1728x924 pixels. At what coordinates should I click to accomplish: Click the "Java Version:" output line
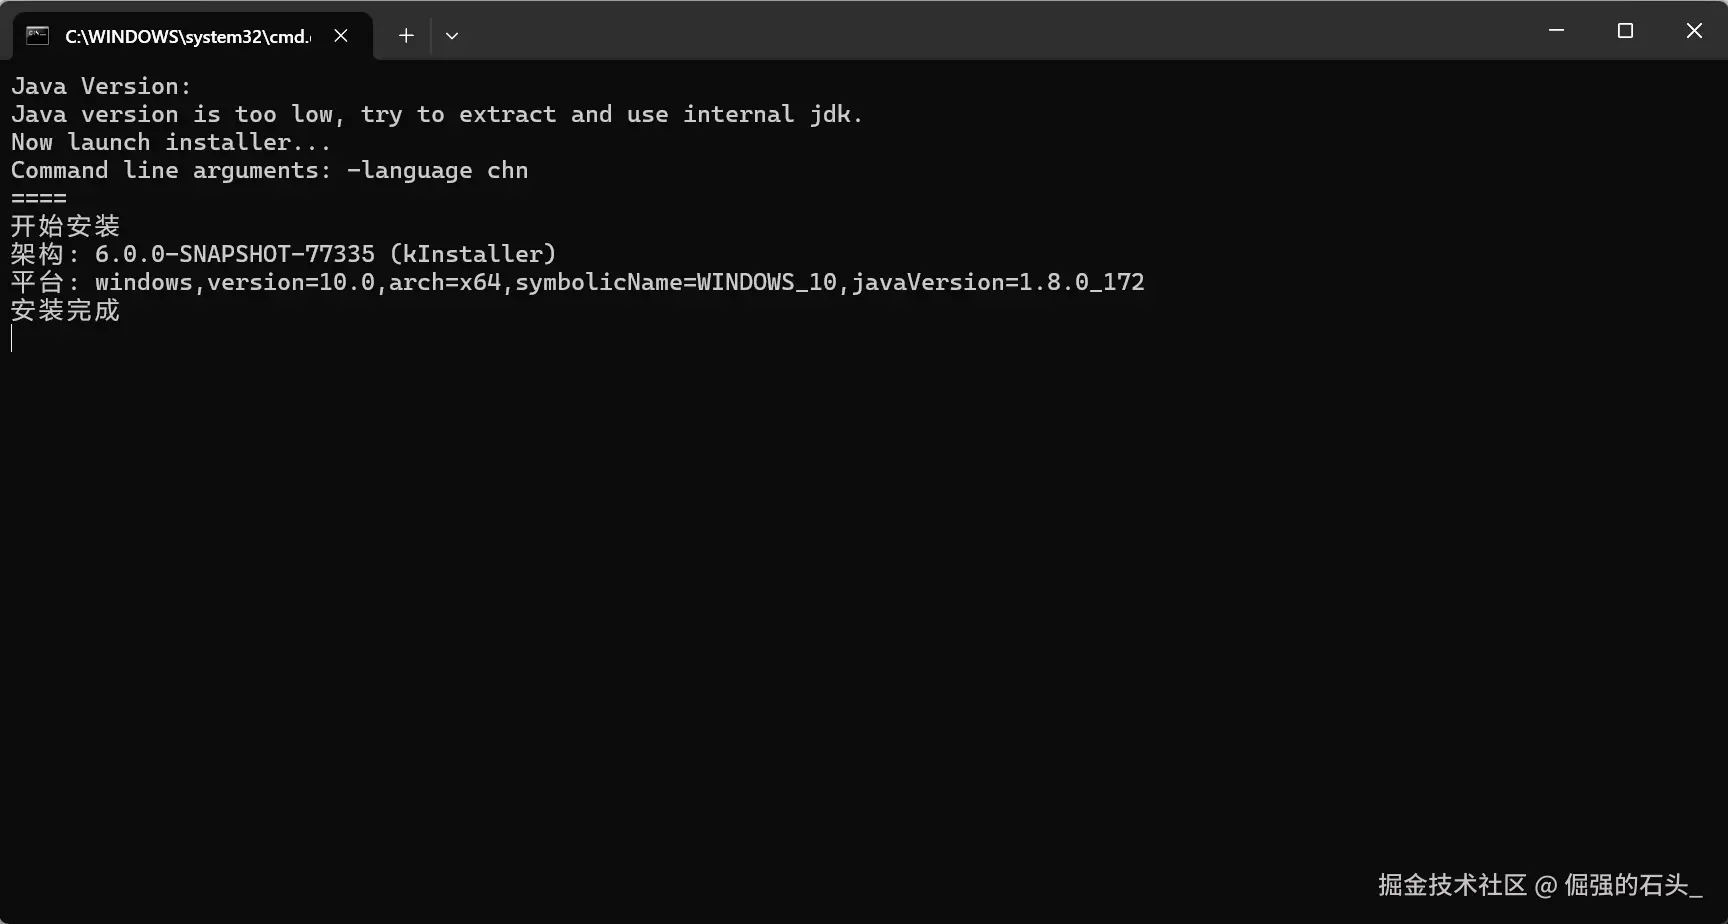click(x=101, y=86)
